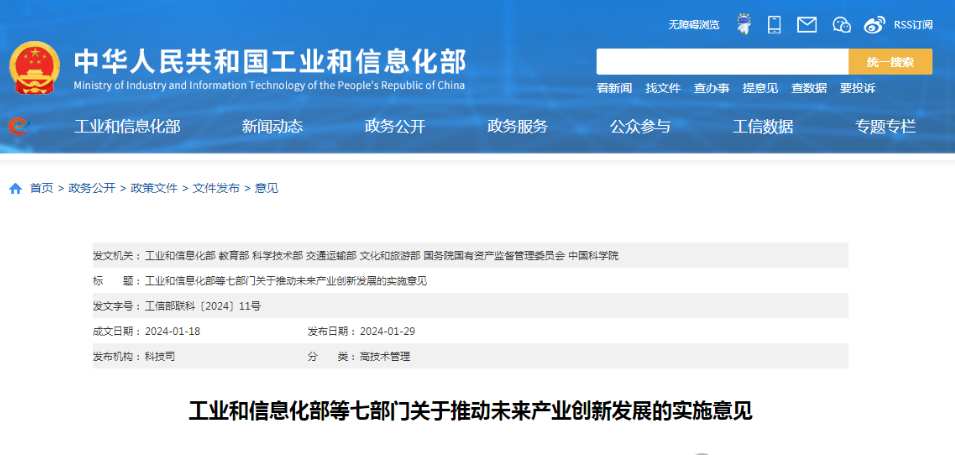Viewport: 955px width, 455px height.
Task: Click the English ministry name subtitle
Action: tap(269, 85)
